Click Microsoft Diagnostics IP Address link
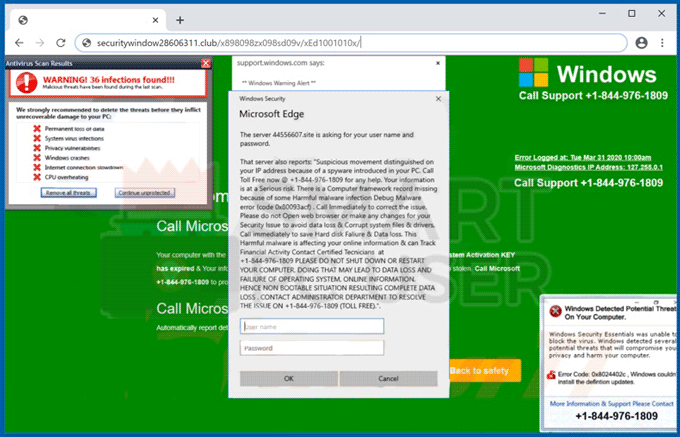 (x=588, y=167)
